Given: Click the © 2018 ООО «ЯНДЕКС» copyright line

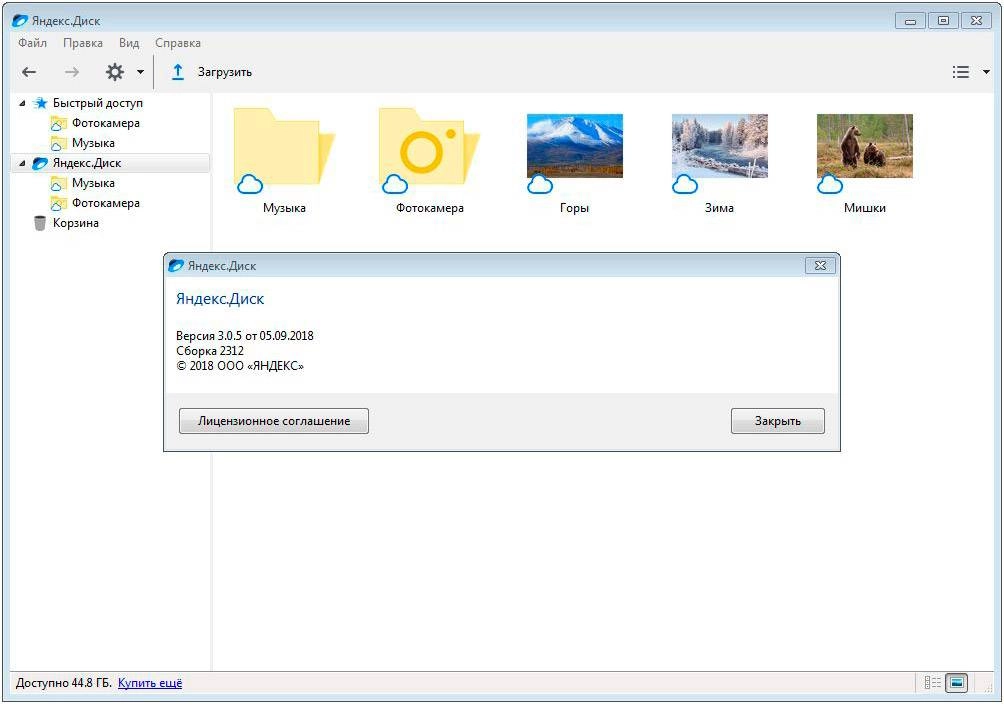Looking at the screenshot, I should pos(240,366).
